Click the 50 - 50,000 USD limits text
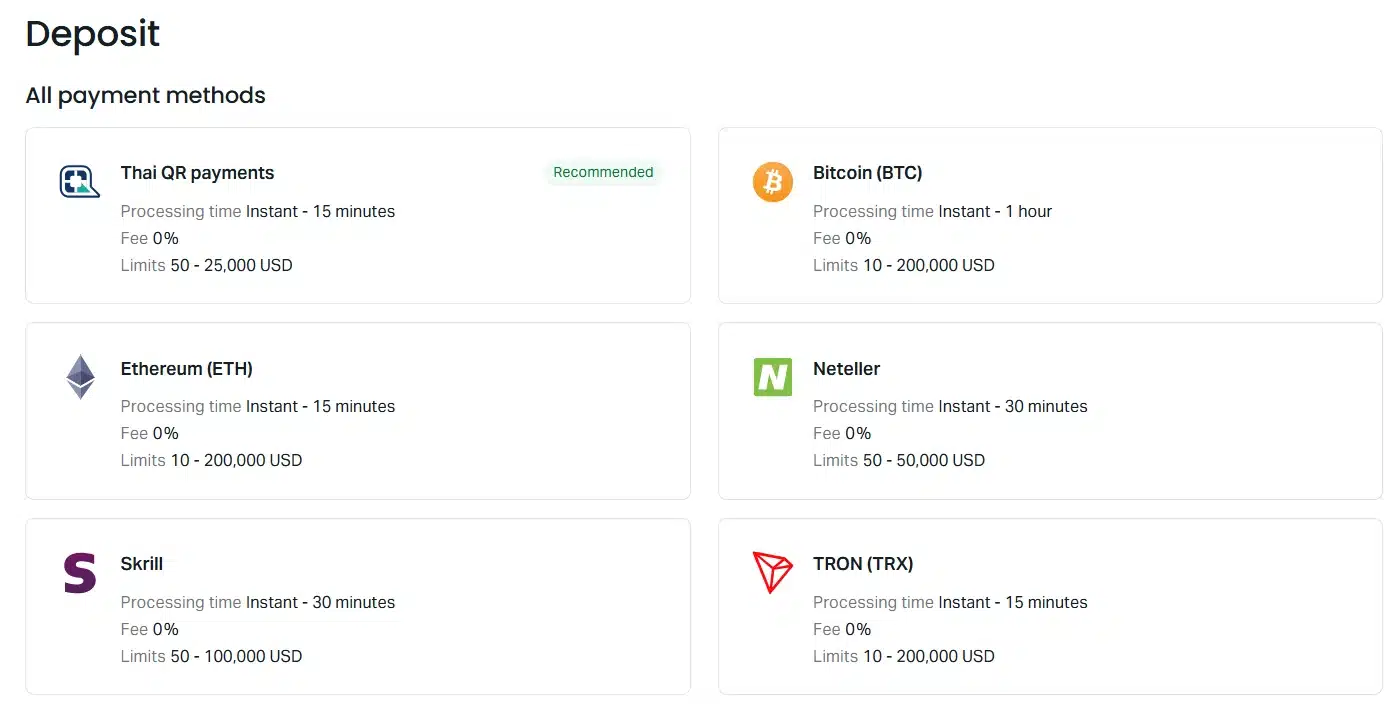 [x=923, y=460]
